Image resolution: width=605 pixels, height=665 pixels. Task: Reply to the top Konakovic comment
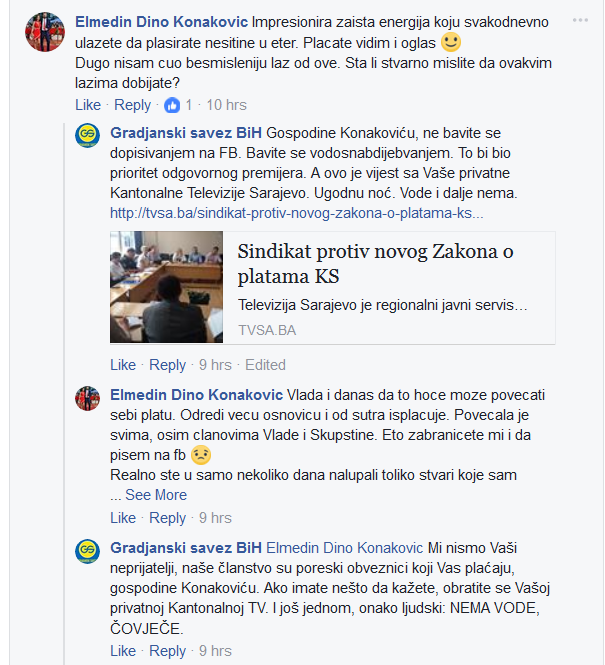(x=132, y=105)
